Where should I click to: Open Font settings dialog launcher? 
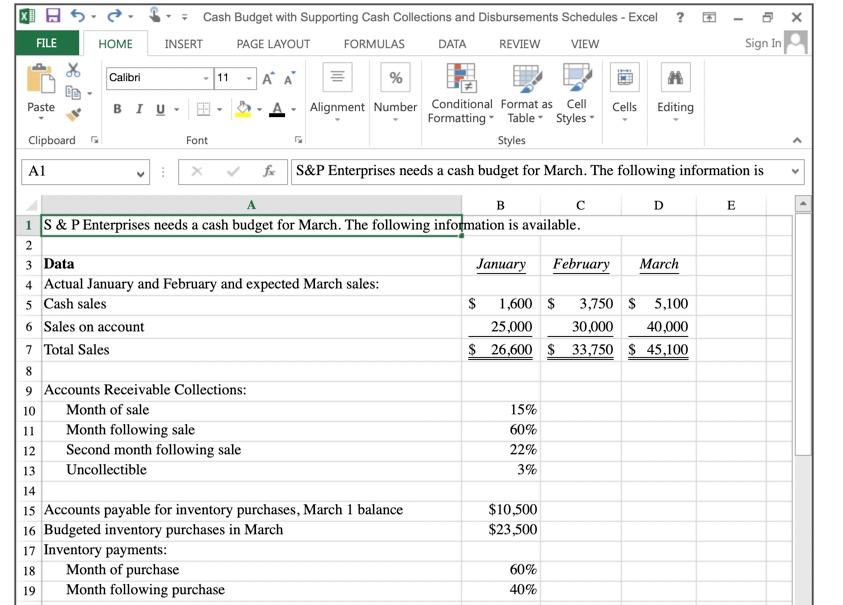[x=298, y=140]
